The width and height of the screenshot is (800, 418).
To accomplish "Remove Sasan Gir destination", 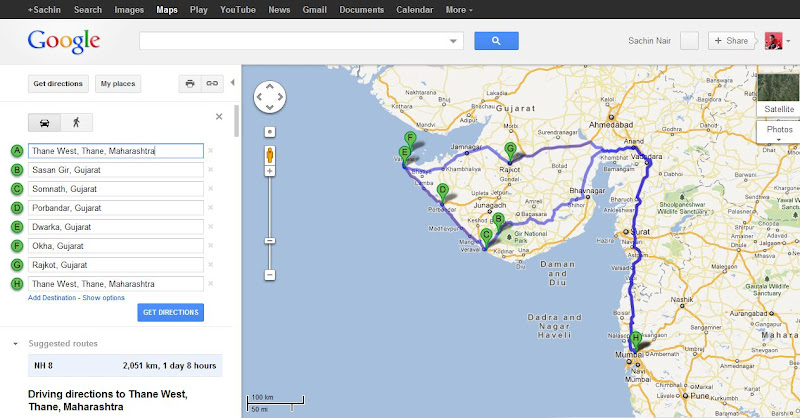I will point(210,169).
